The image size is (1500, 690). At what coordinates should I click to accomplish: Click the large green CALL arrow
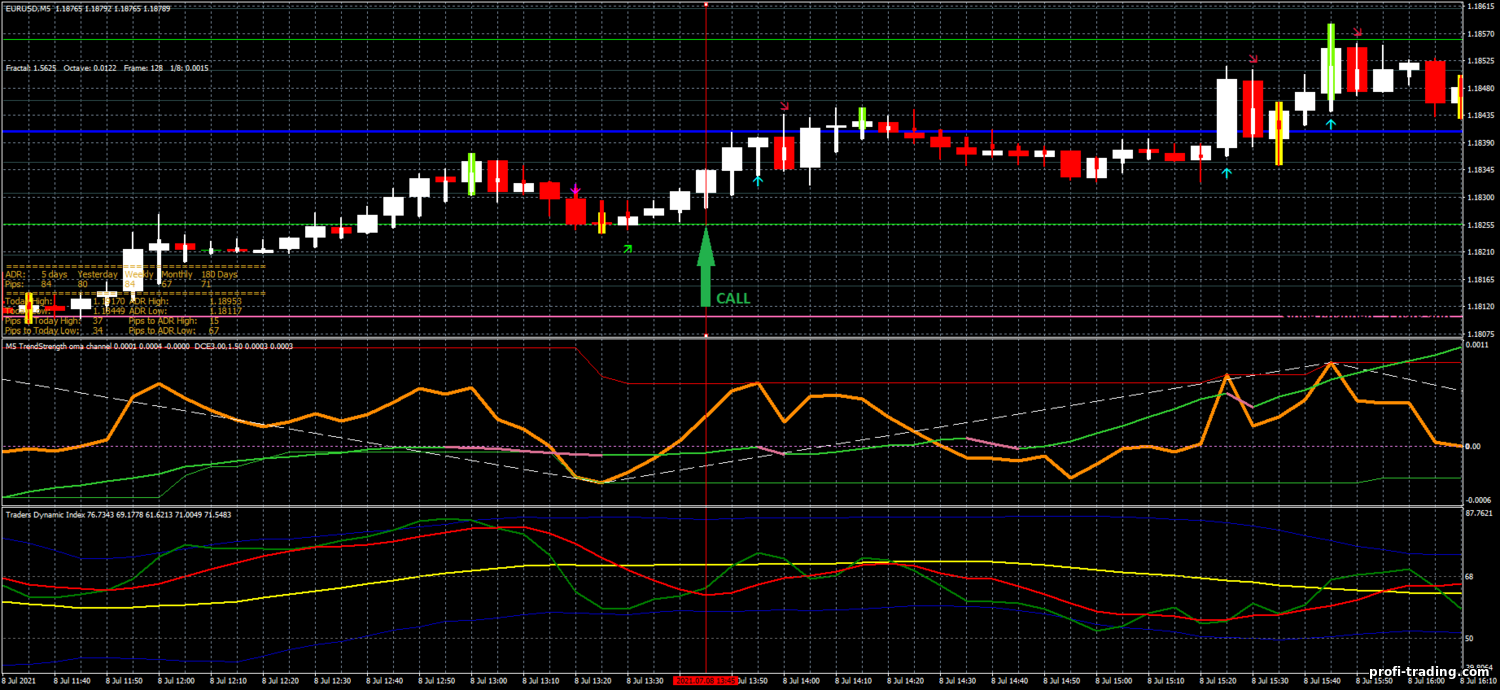706,265
